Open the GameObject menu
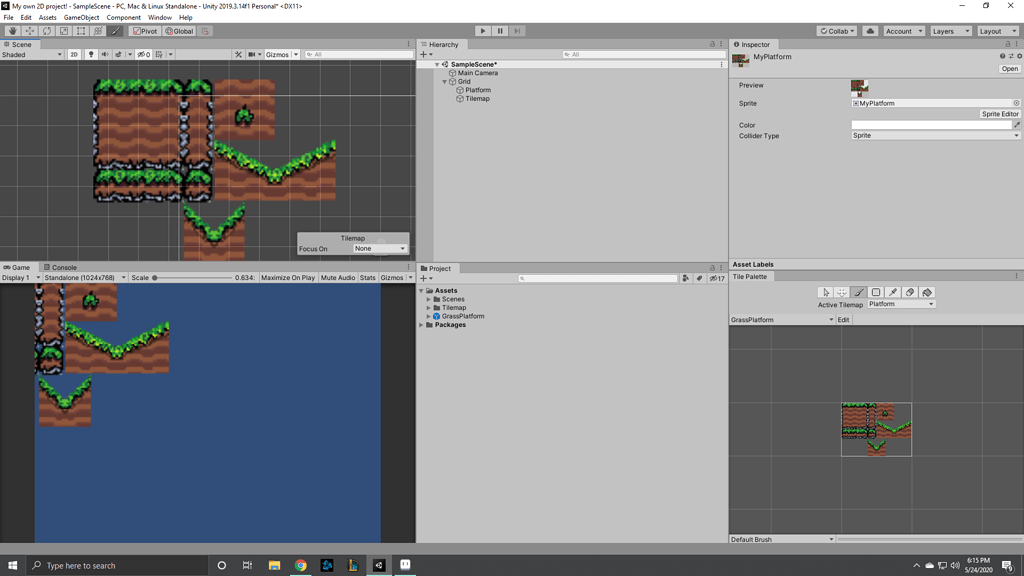This screenshot has height=576, width=1024. click(x=80, y=17)
